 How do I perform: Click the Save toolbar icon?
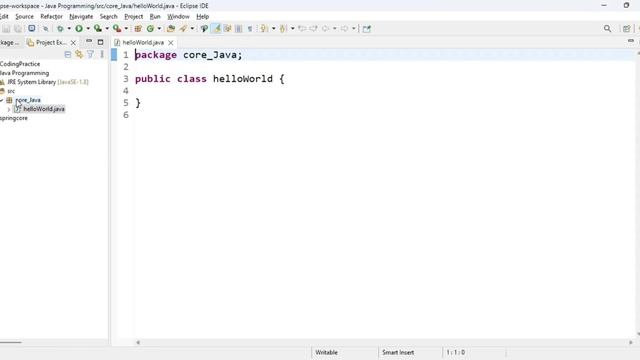[x=6, y=29]
